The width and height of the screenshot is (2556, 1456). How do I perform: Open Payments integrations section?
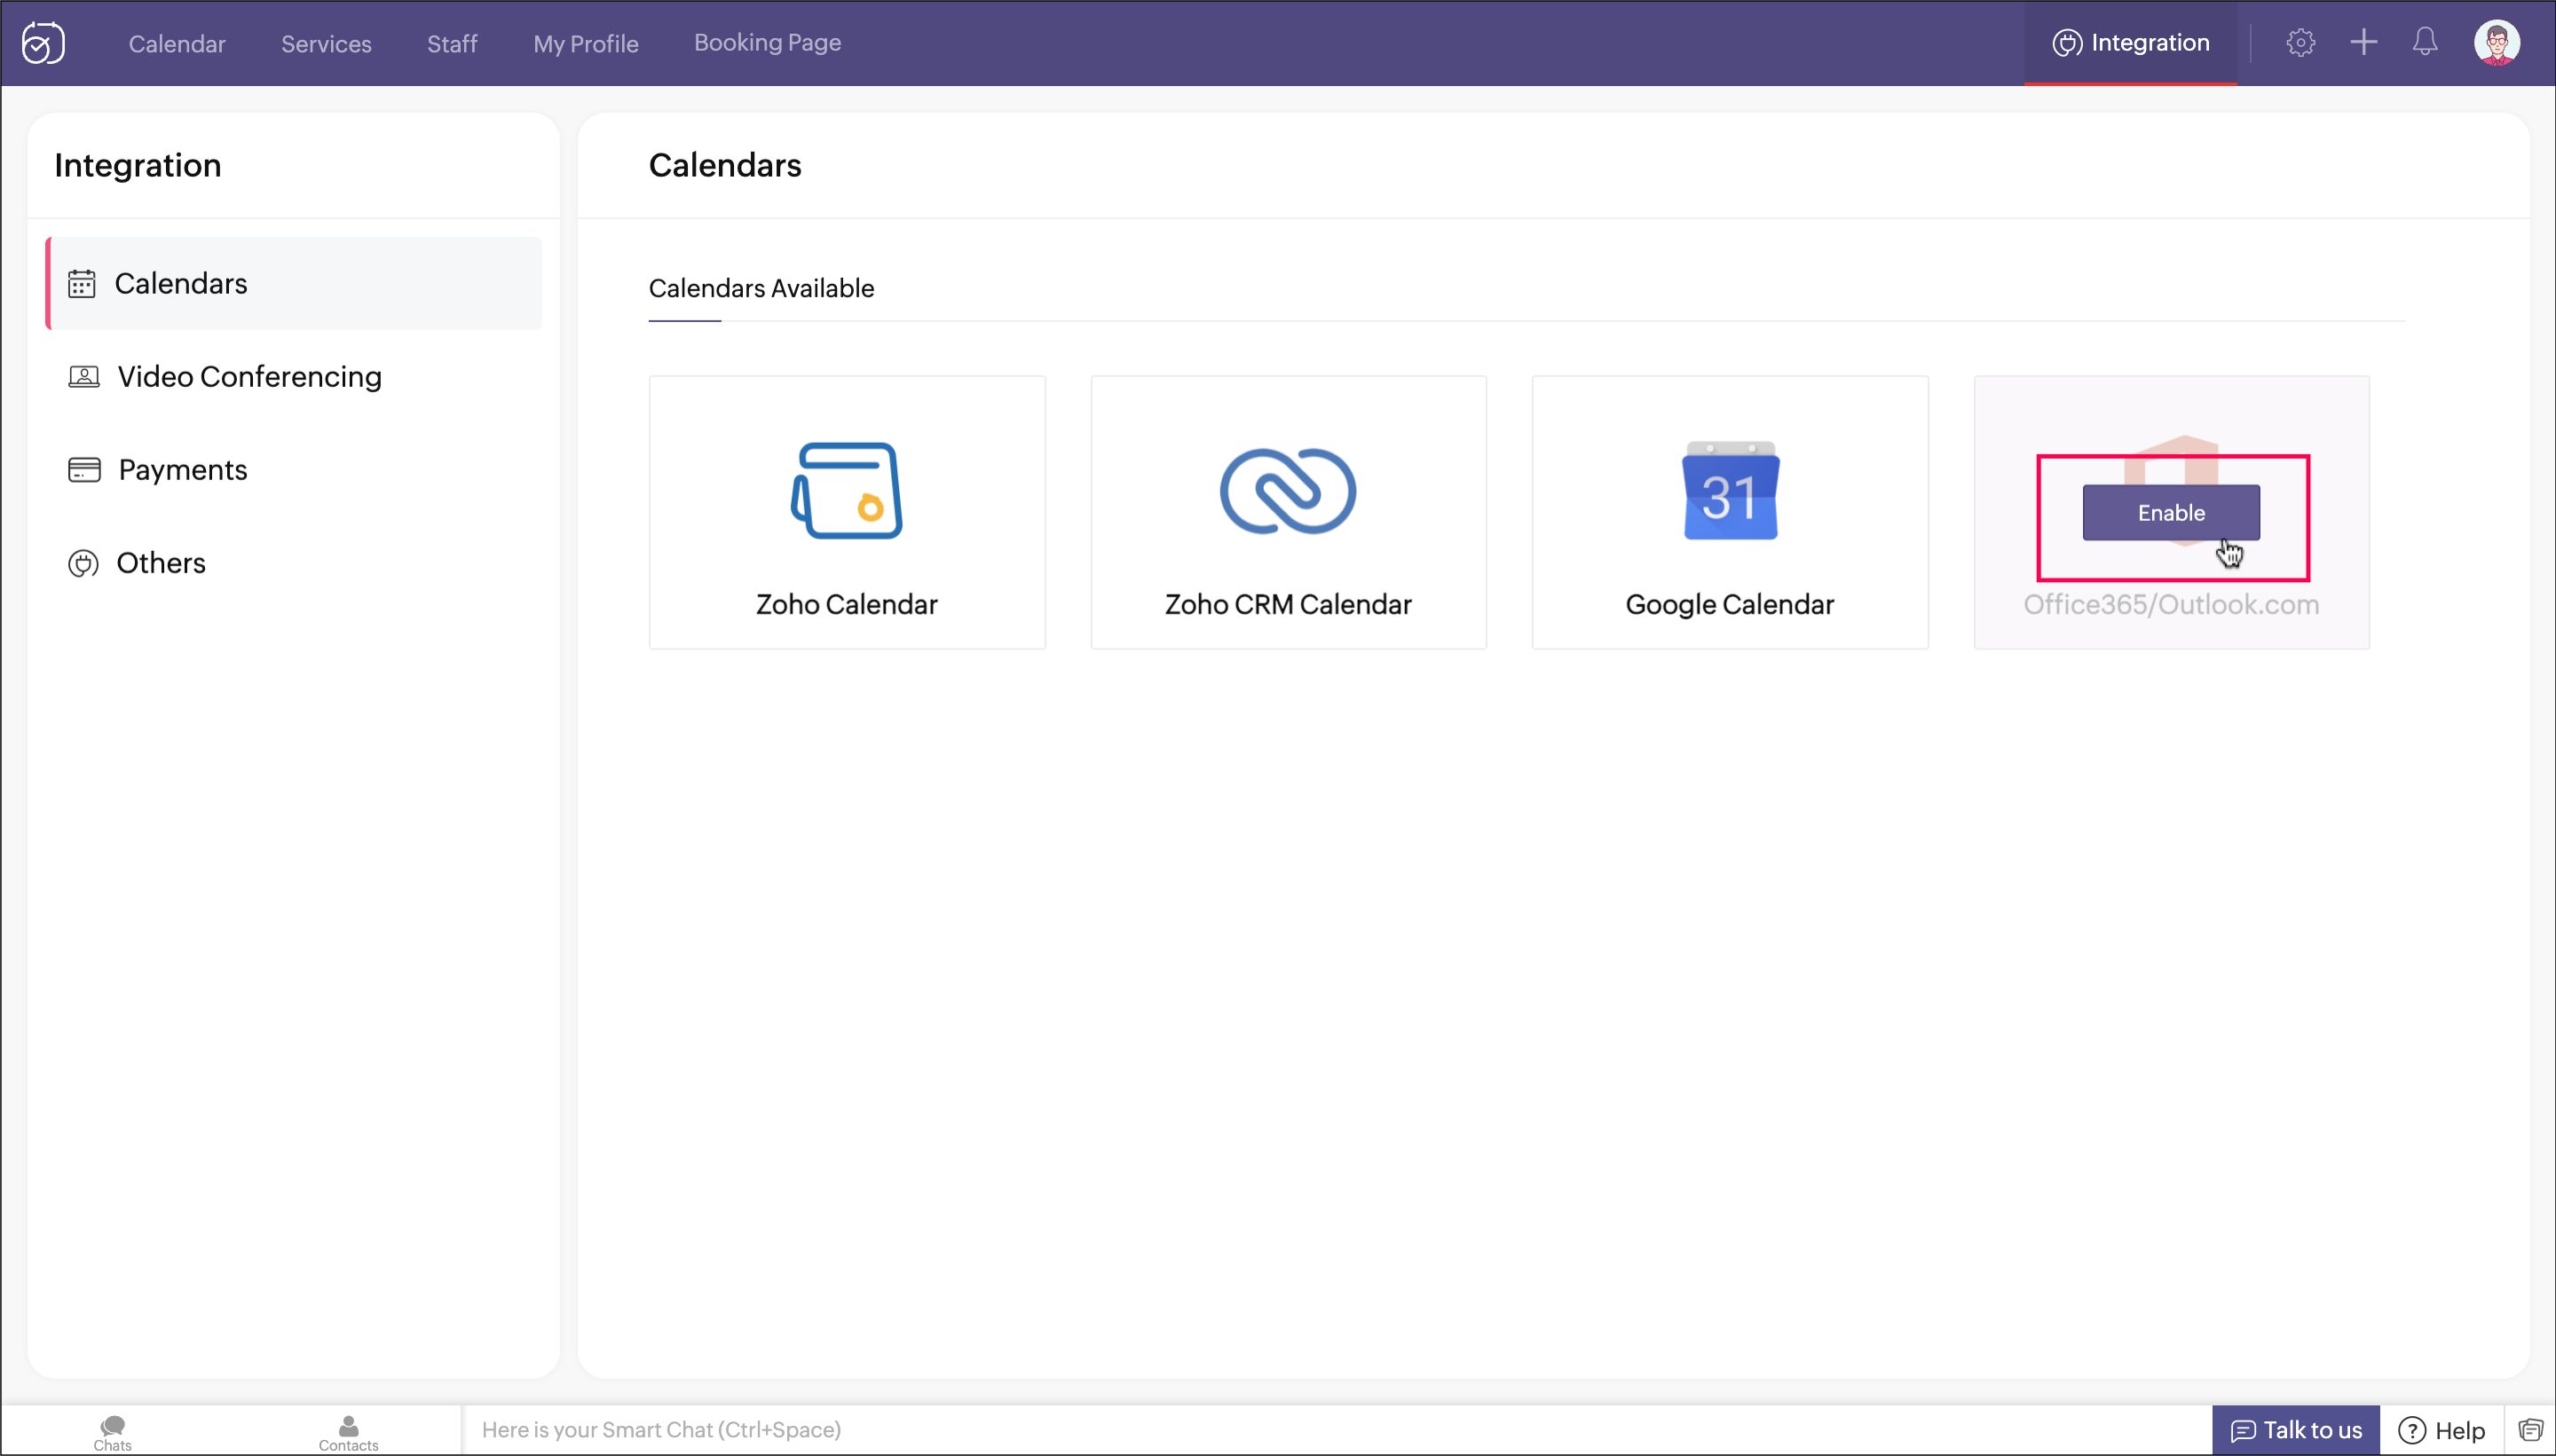(x=182, y=470)
